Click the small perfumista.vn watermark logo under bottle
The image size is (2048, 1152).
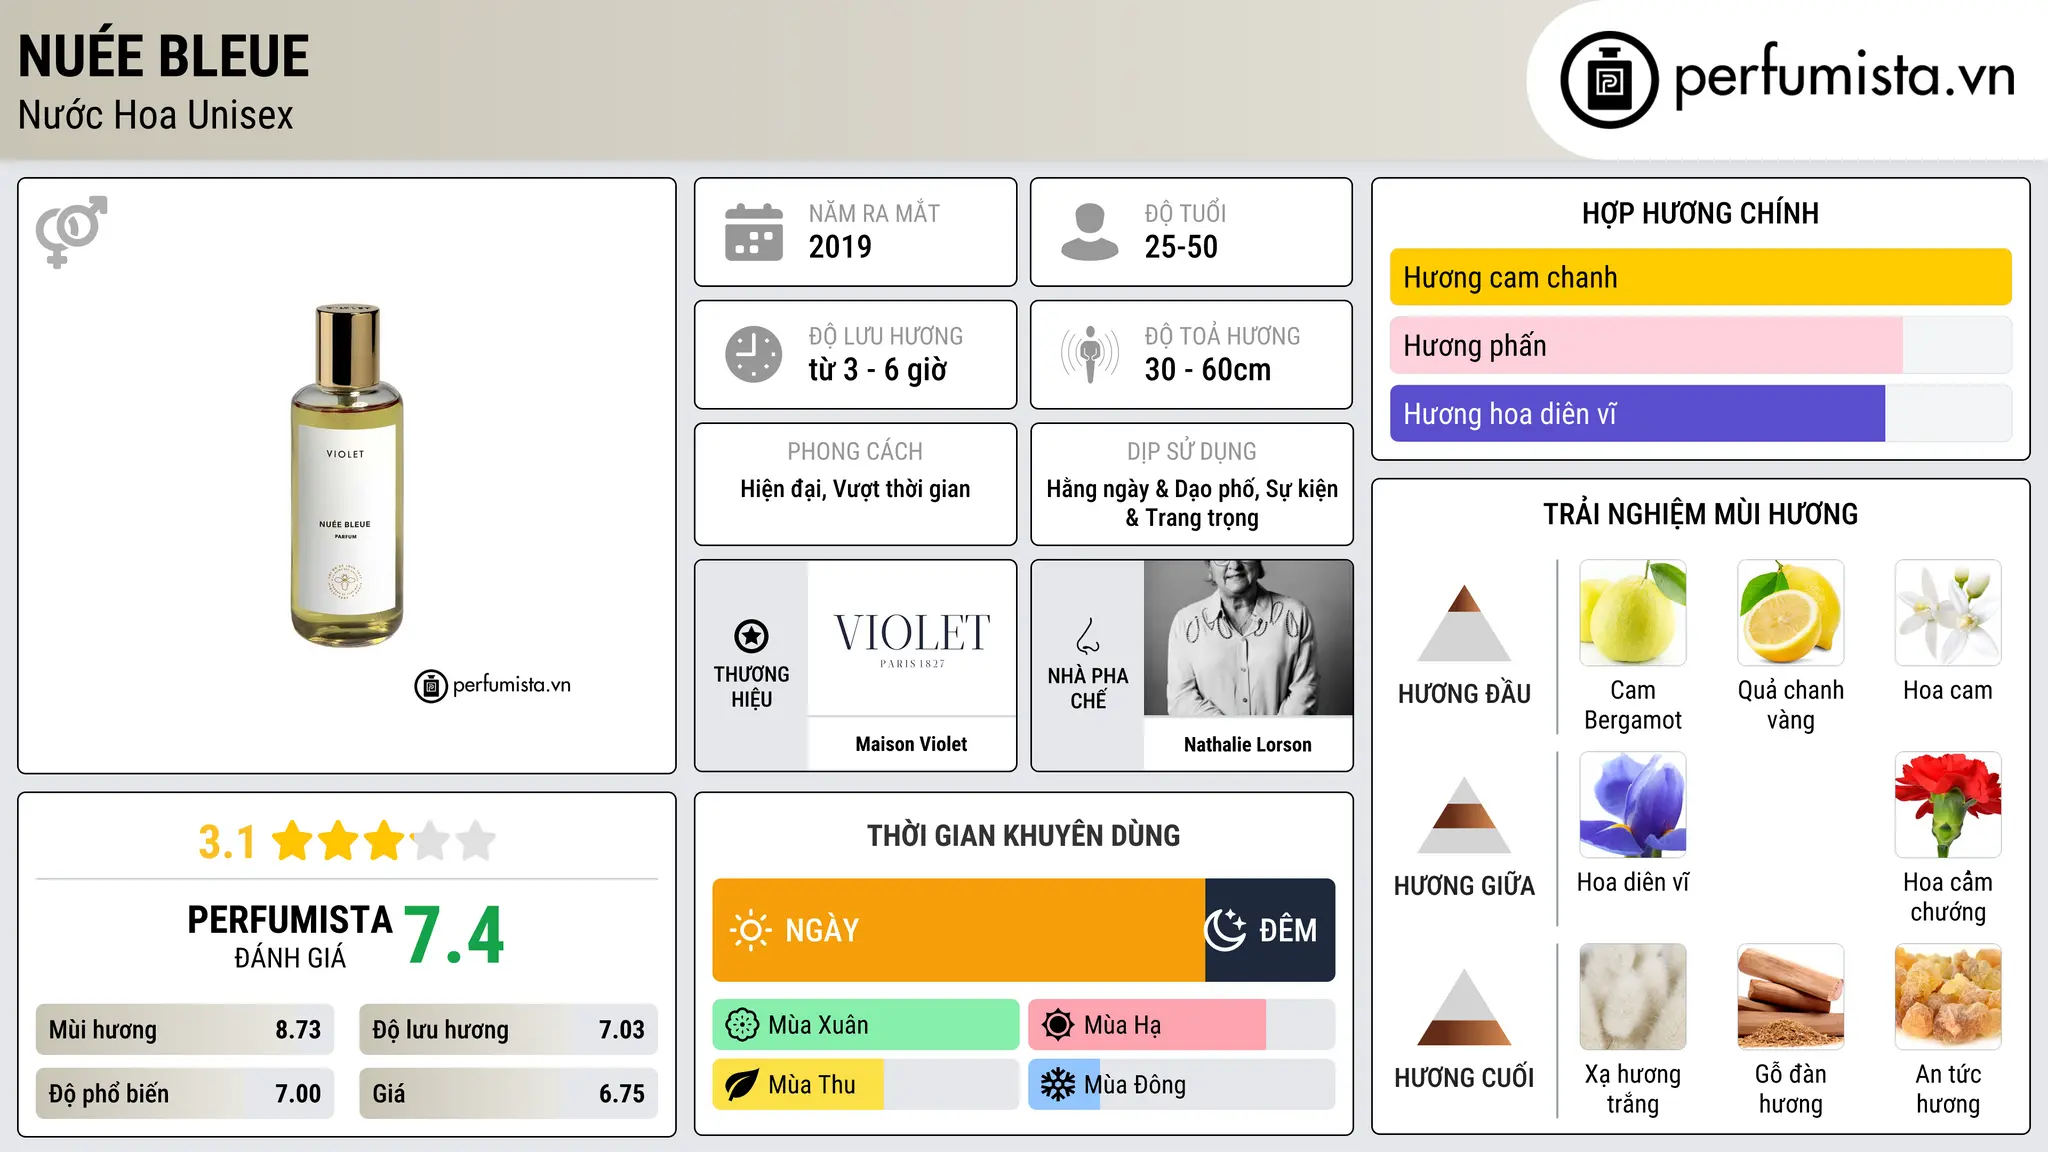(493, 686)
